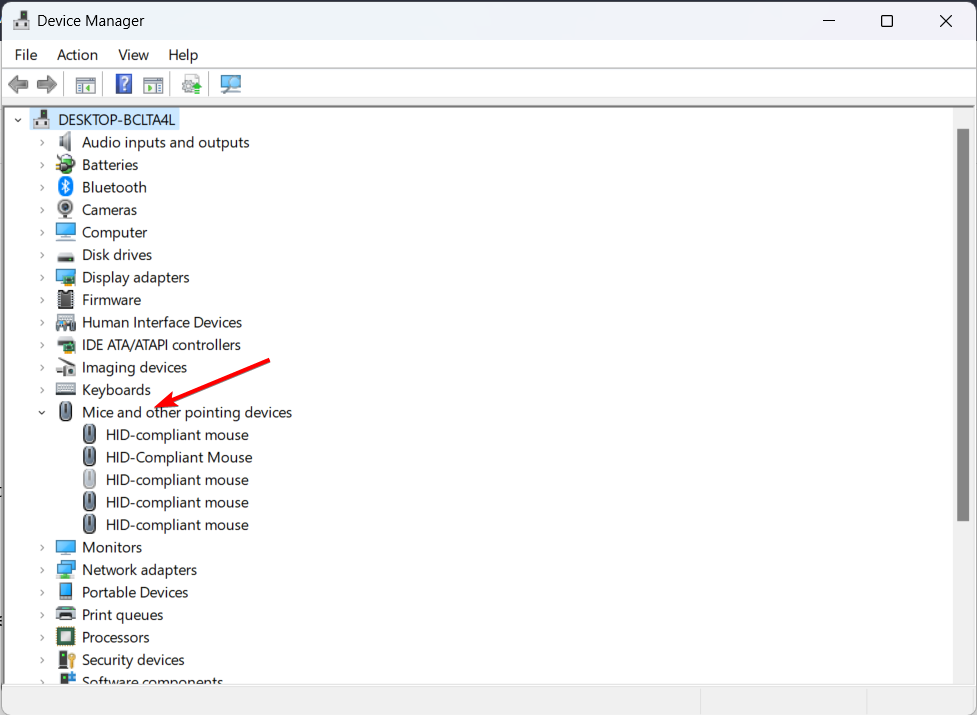
Task: Collapse the DESKTOP-BCLTA4L root node
Action: [x=18, y=120]
